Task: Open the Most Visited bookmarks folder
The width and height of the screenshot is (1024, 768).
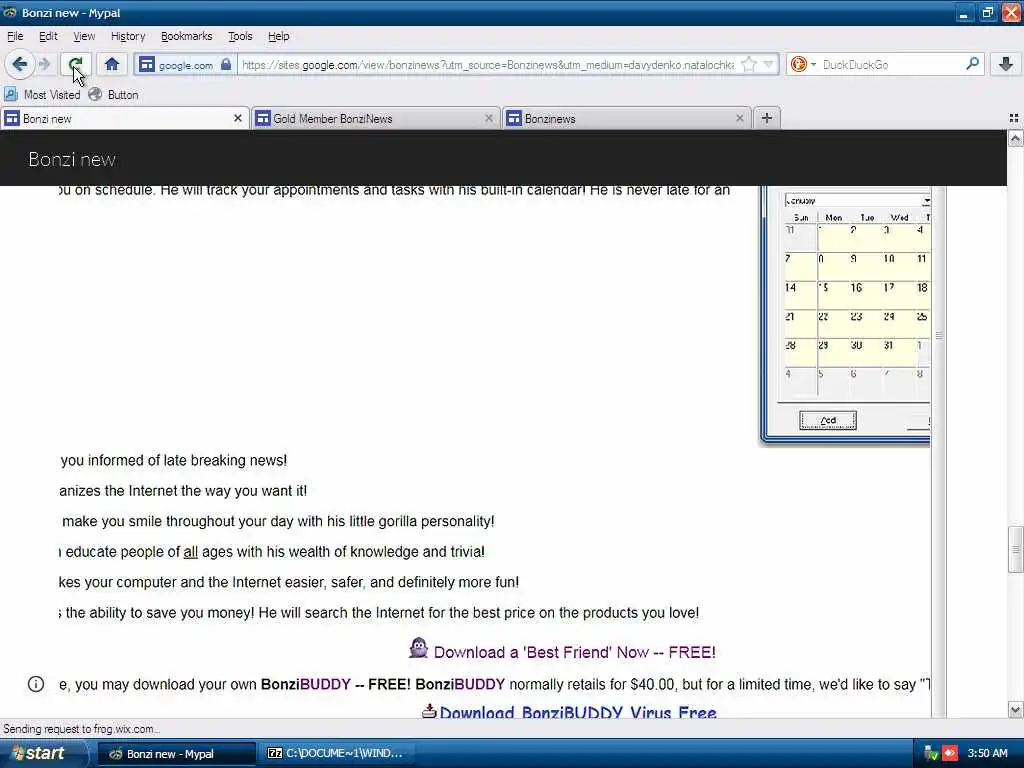Action: pyautogui.click(x=42, y=95)
